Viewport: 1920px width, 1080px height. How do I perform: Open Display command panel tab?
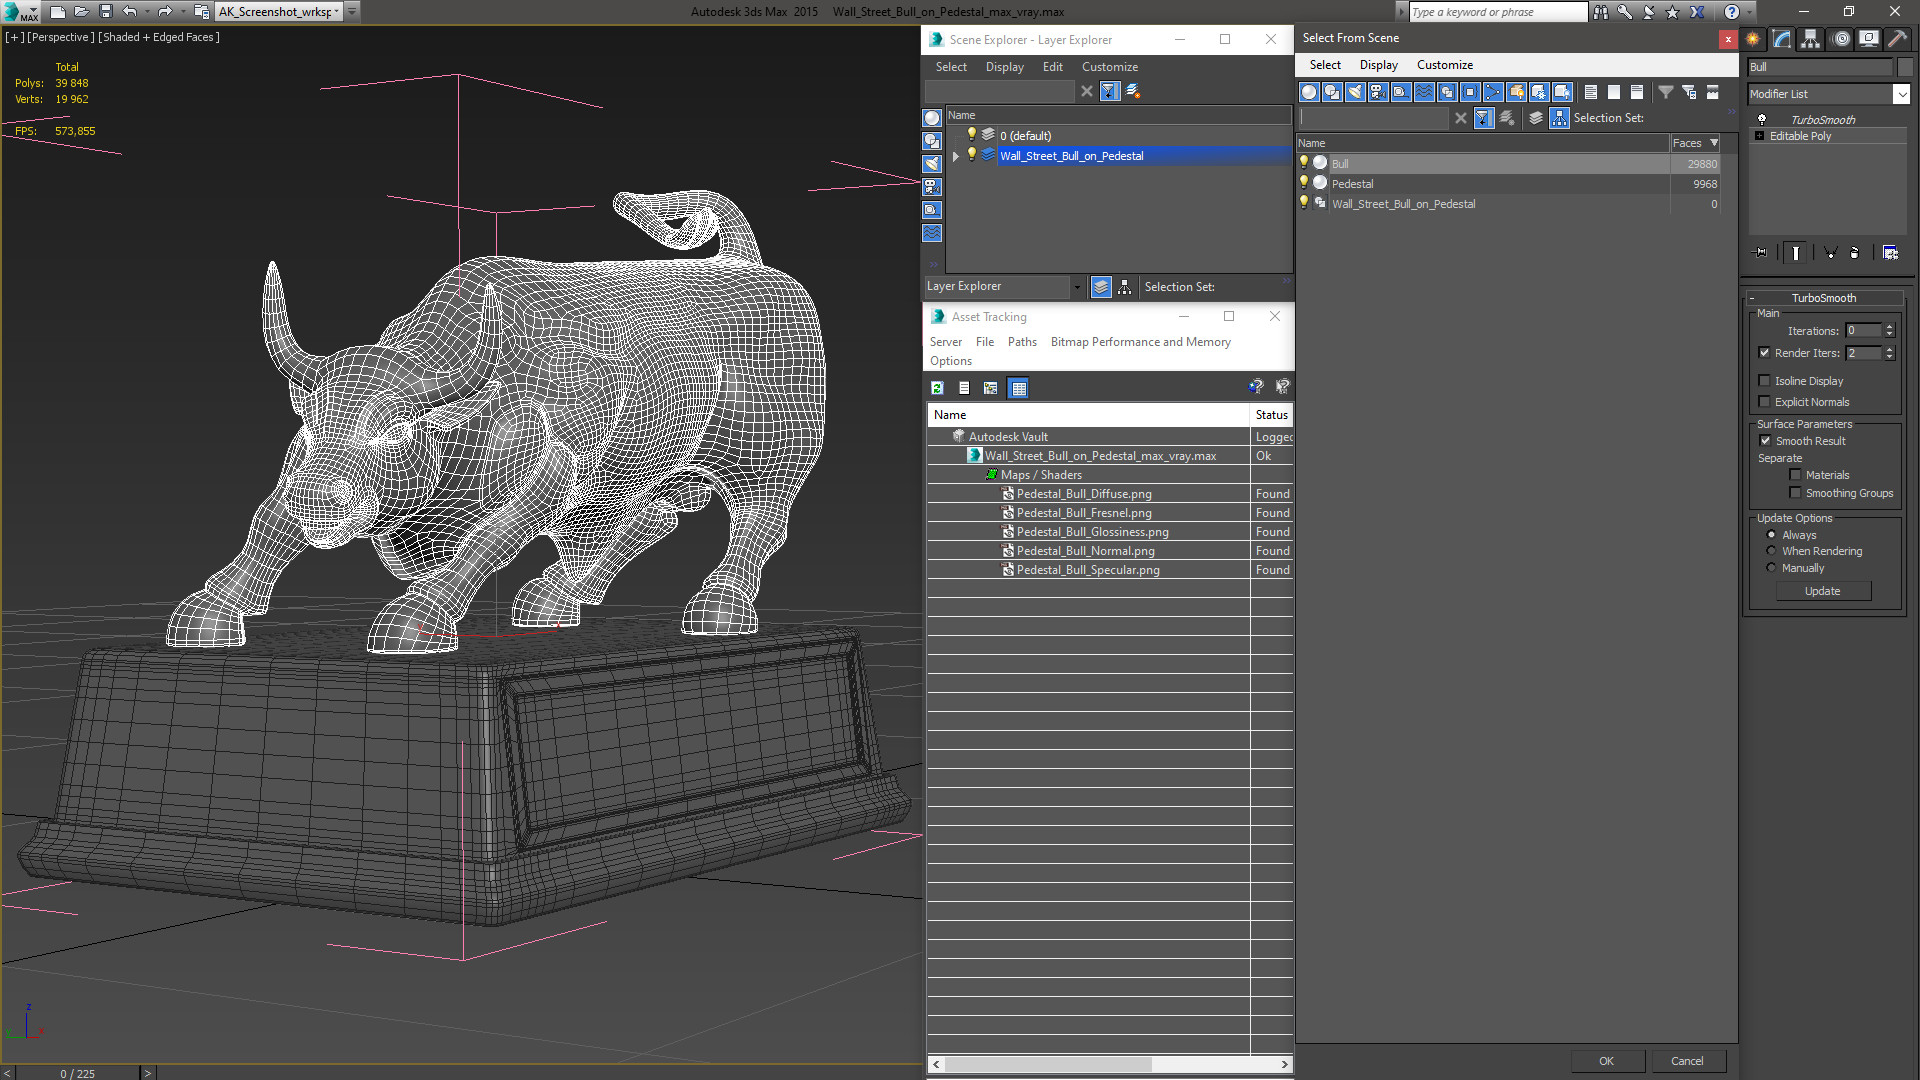1869,39
